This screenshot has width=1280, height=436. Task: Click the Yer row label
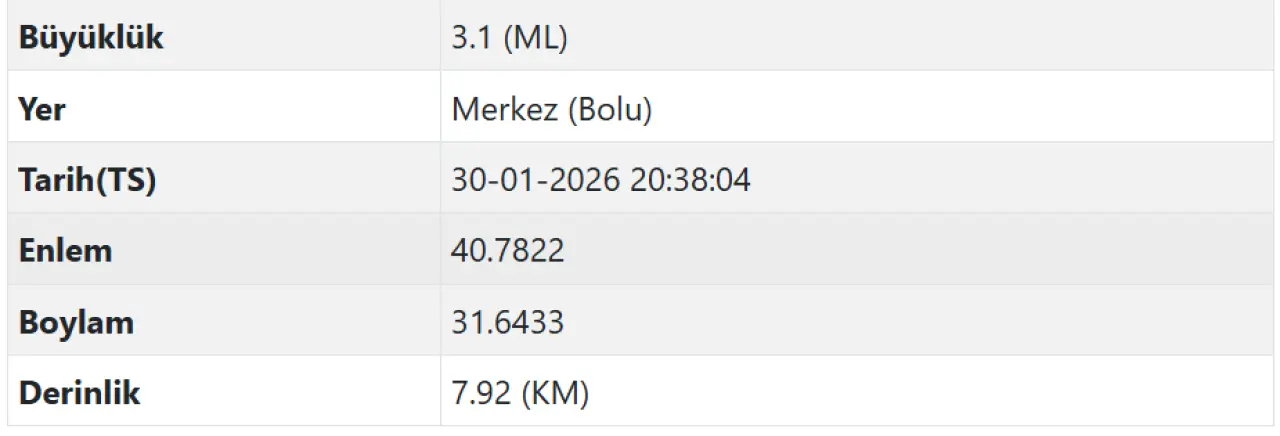[42, 109]
